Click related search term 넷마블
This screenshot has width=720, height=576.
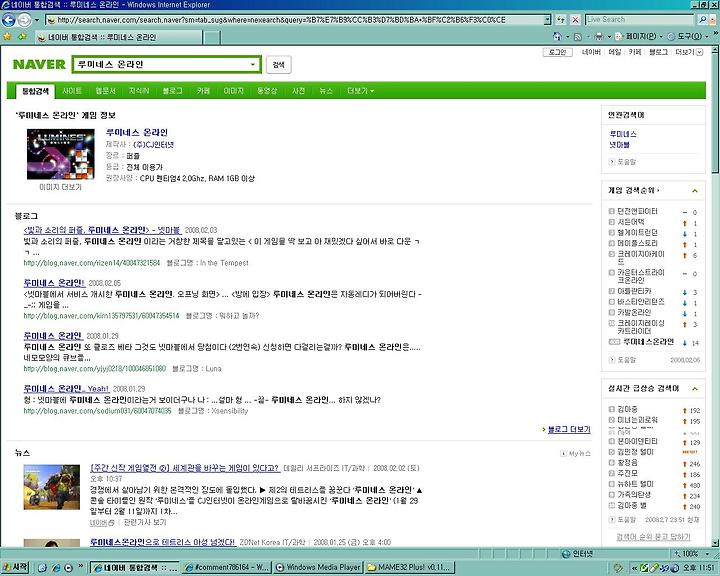(x=619, y=145)
